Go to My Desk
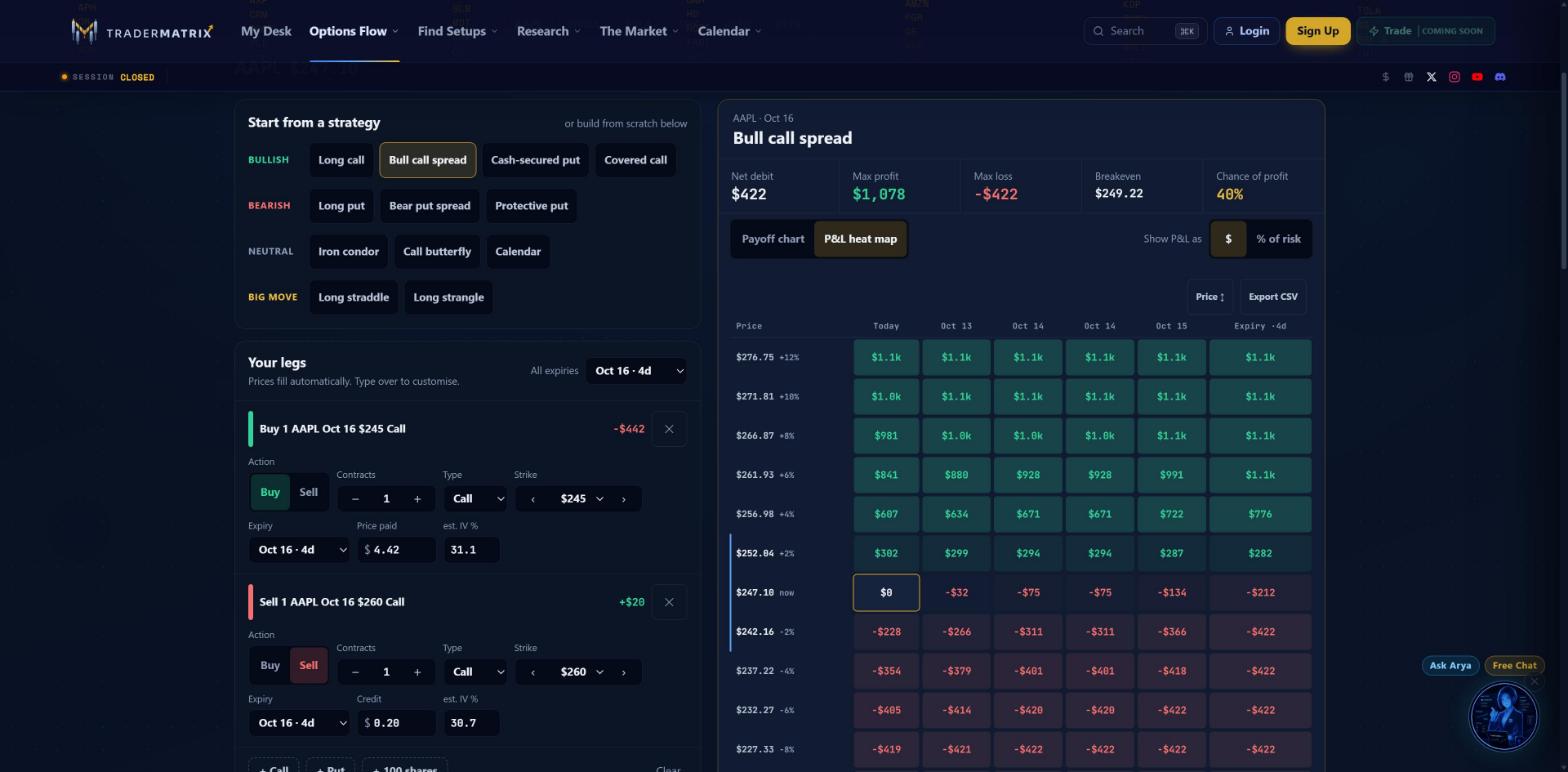1568x772 pixels. [266, 31]
